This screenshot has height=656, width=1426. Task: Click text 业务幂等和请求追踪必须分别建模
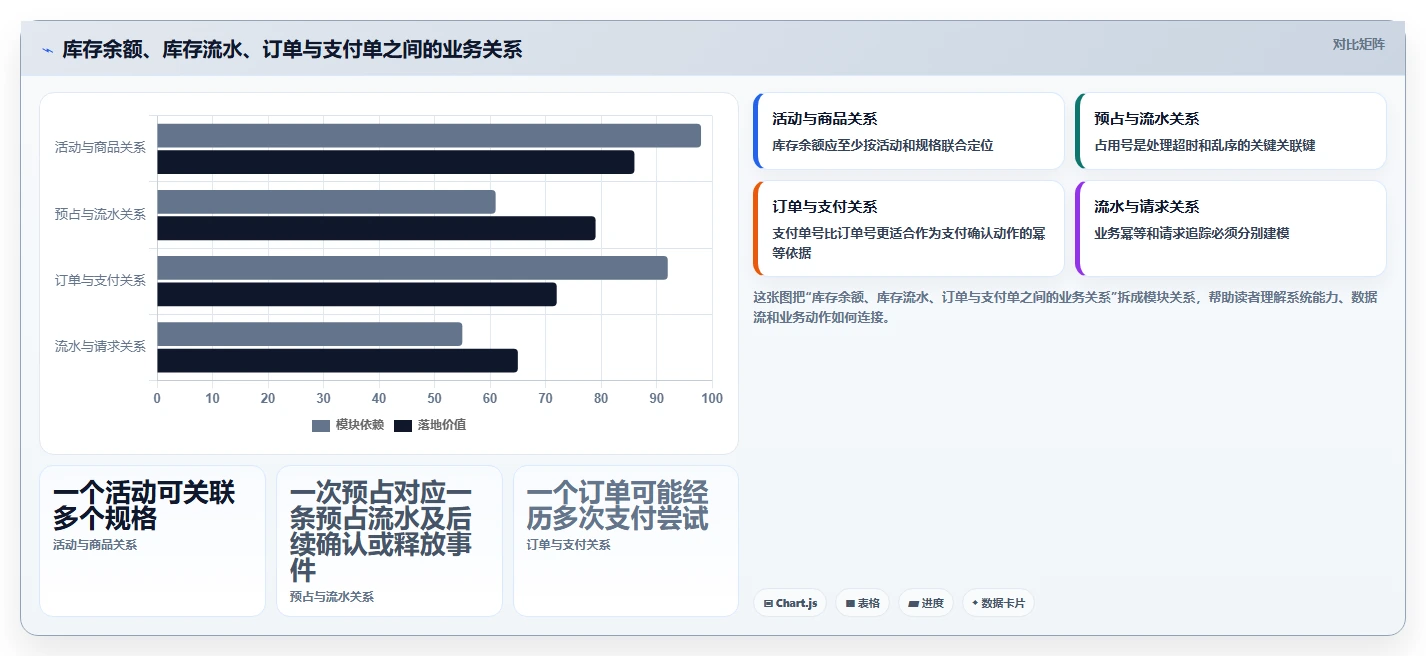(1192, 233)
